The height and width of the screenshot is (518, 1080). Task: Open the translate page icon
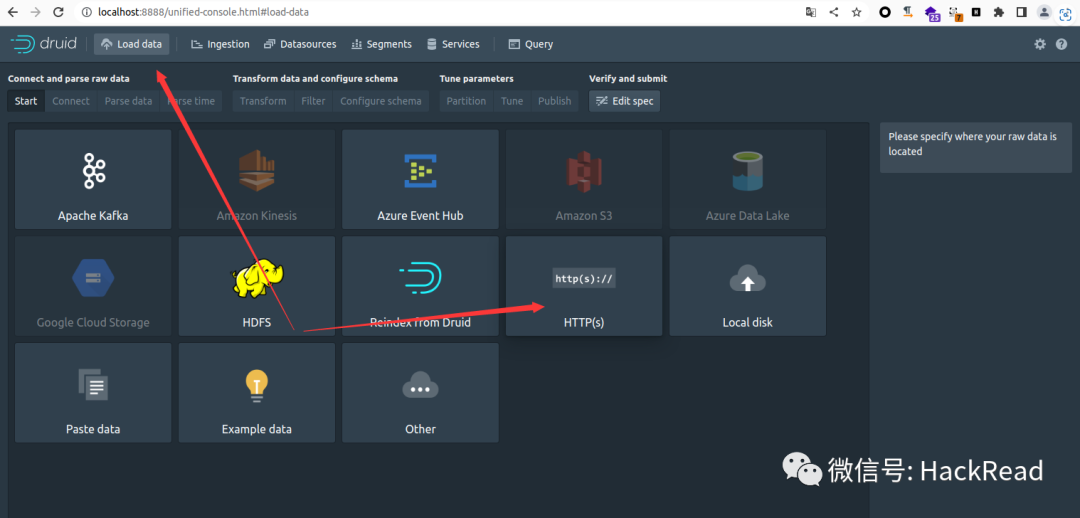811,12
